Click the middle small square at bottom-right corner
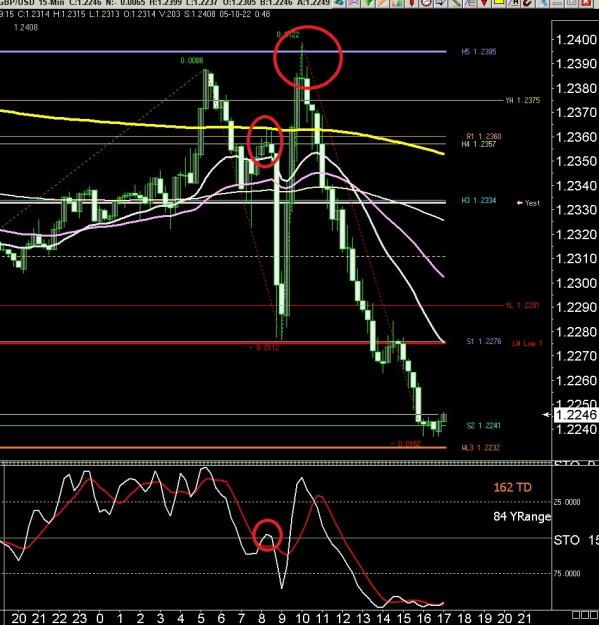599x625 pixels. click(x=584, y=615)
